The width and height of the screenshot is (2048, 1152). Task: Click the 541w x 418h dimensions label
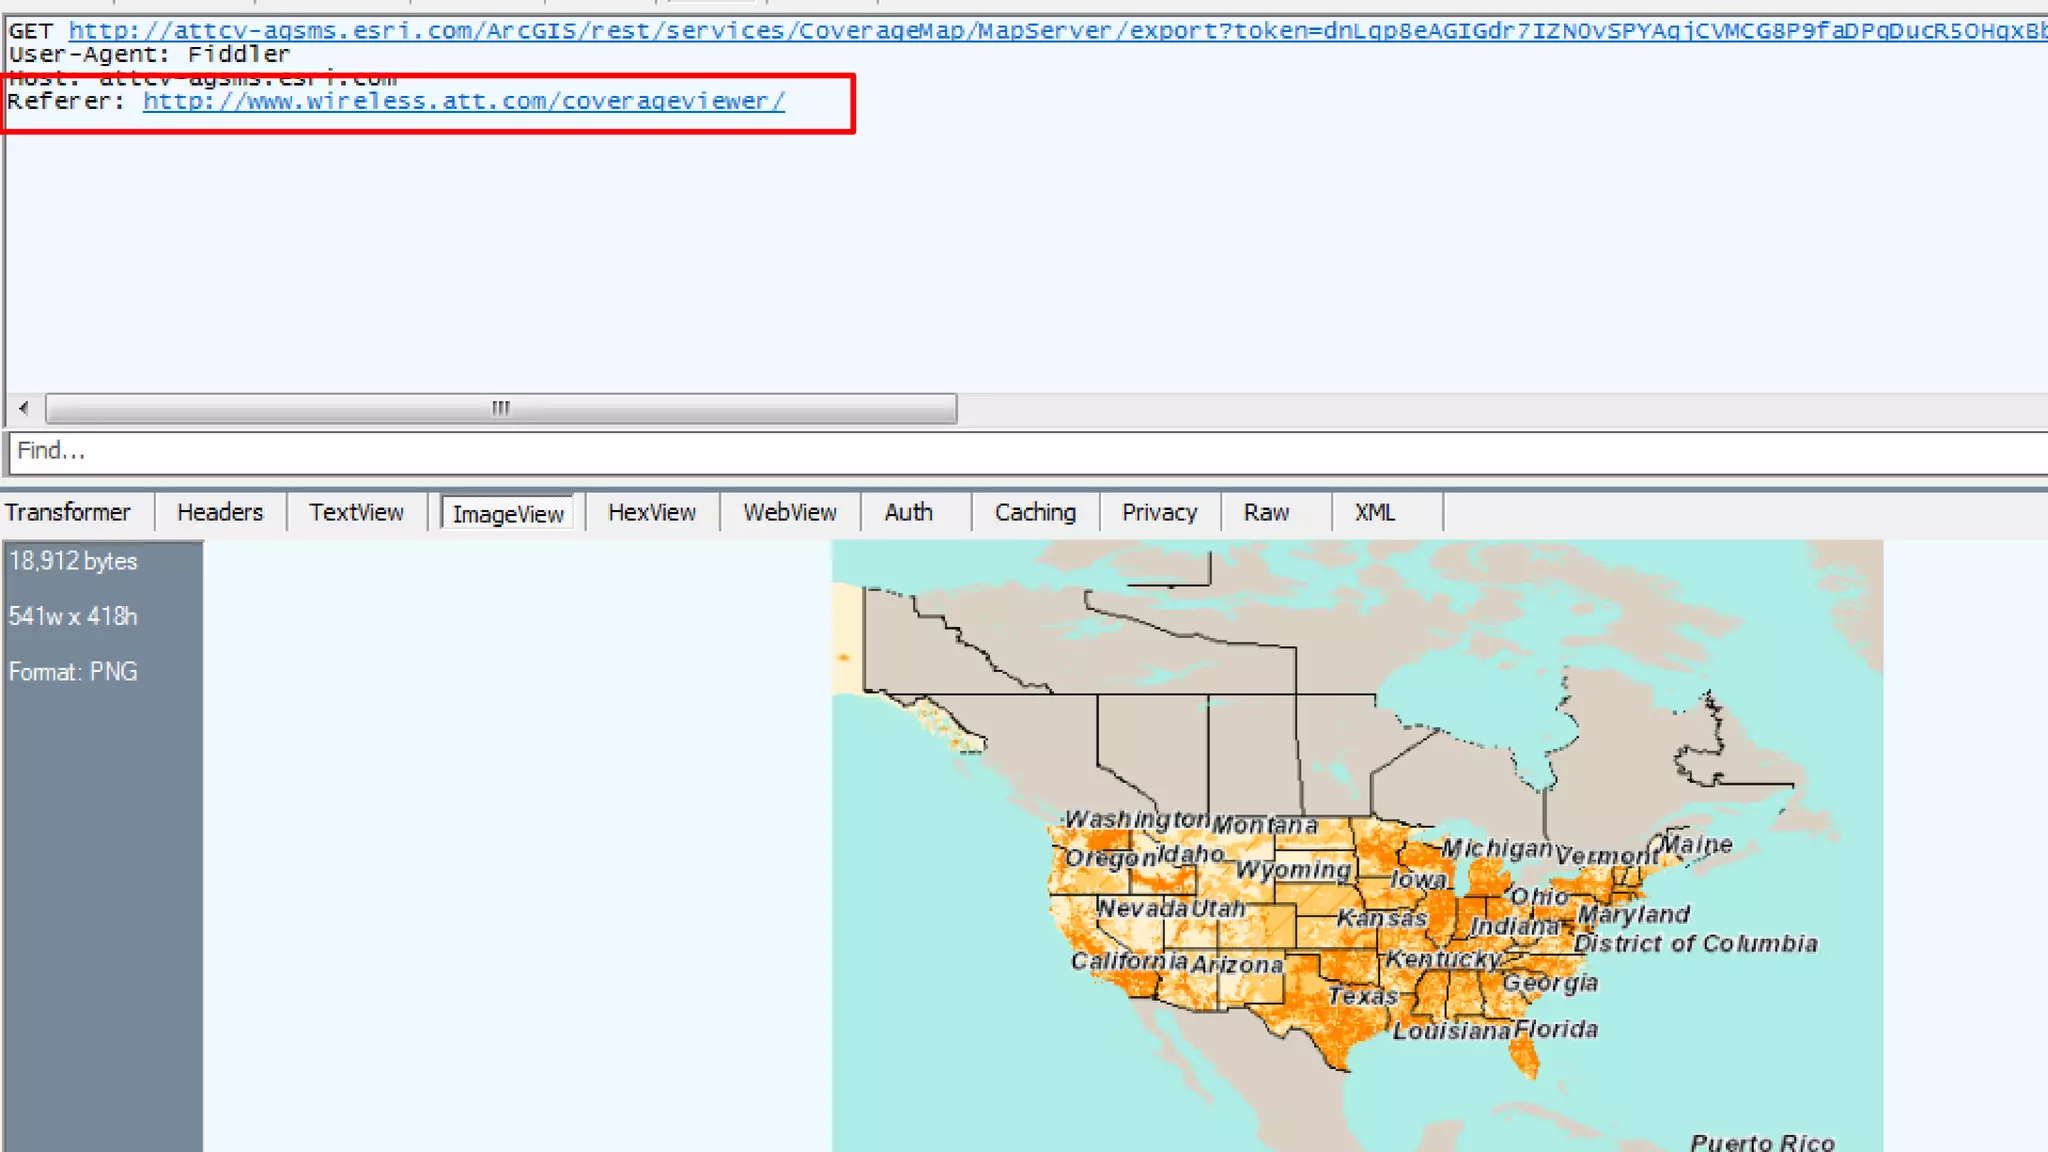click(x=73, y=616)
